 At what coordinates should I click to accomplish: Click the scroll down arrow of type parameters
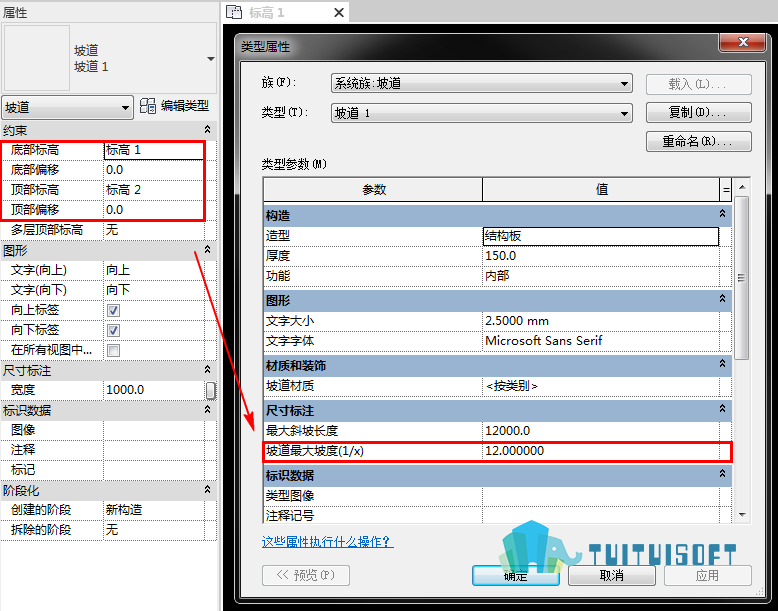click(x=742, y=515)
